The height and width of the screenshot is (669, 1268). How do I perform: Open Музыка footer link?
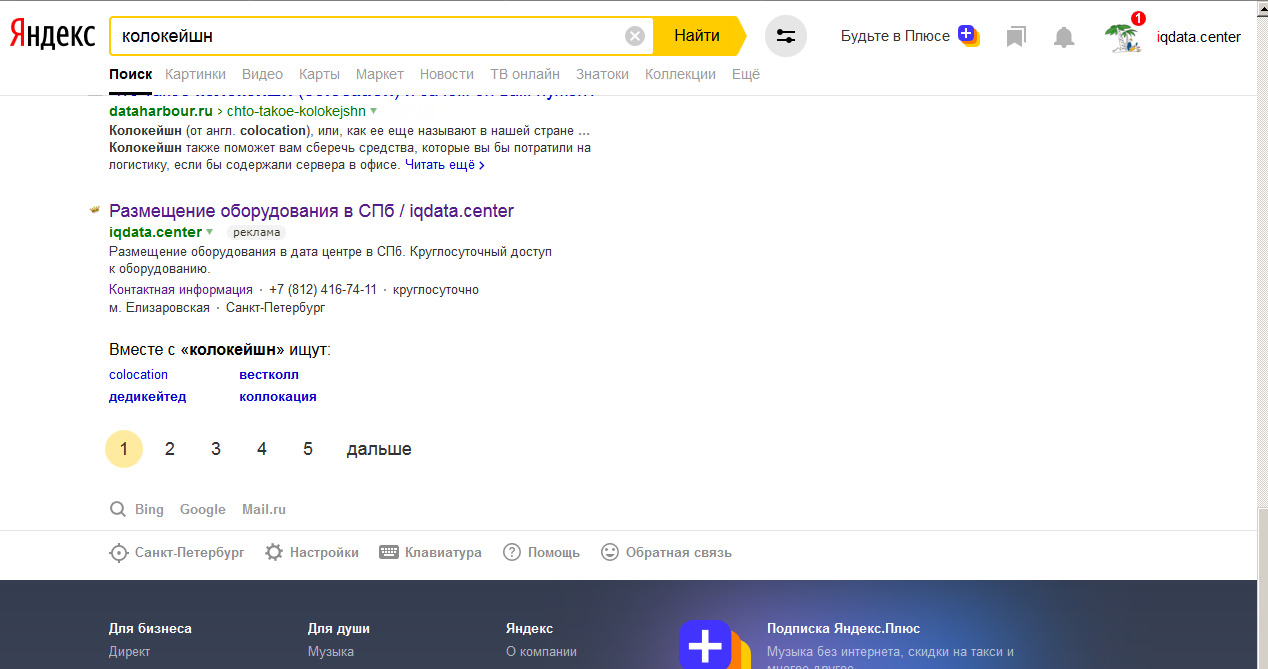coord(331,652)
